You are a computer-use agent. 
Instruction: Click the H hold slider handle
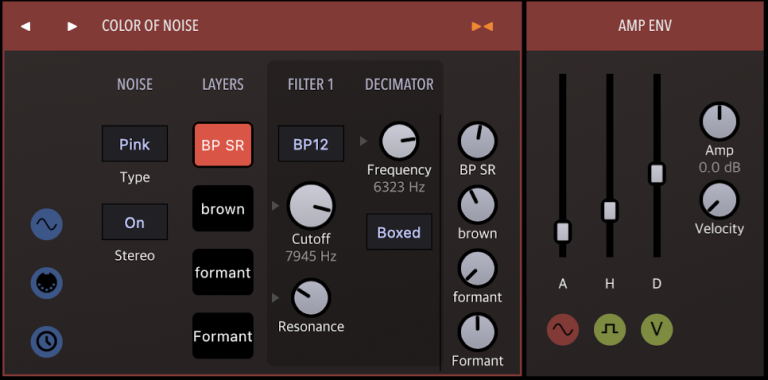[x=610, y=211]
